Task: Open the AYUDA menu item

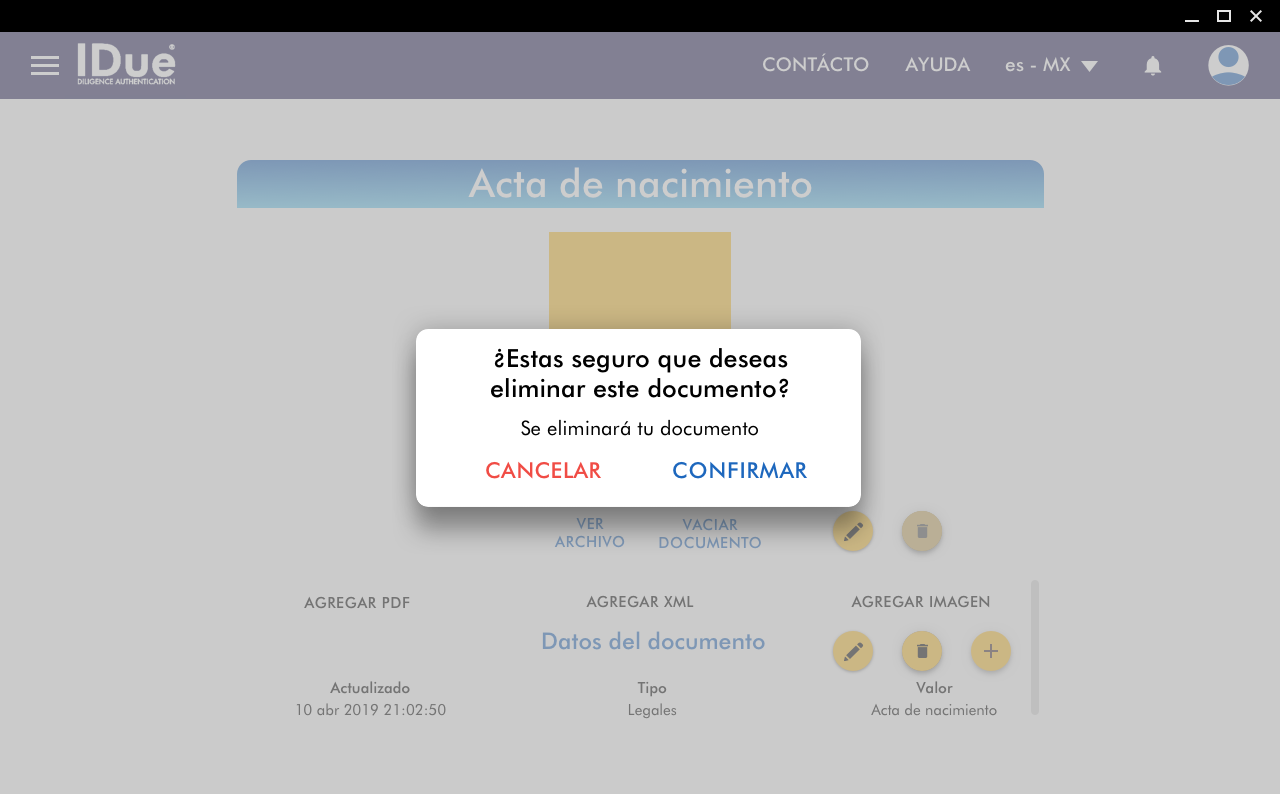Action: pos(937,65)
